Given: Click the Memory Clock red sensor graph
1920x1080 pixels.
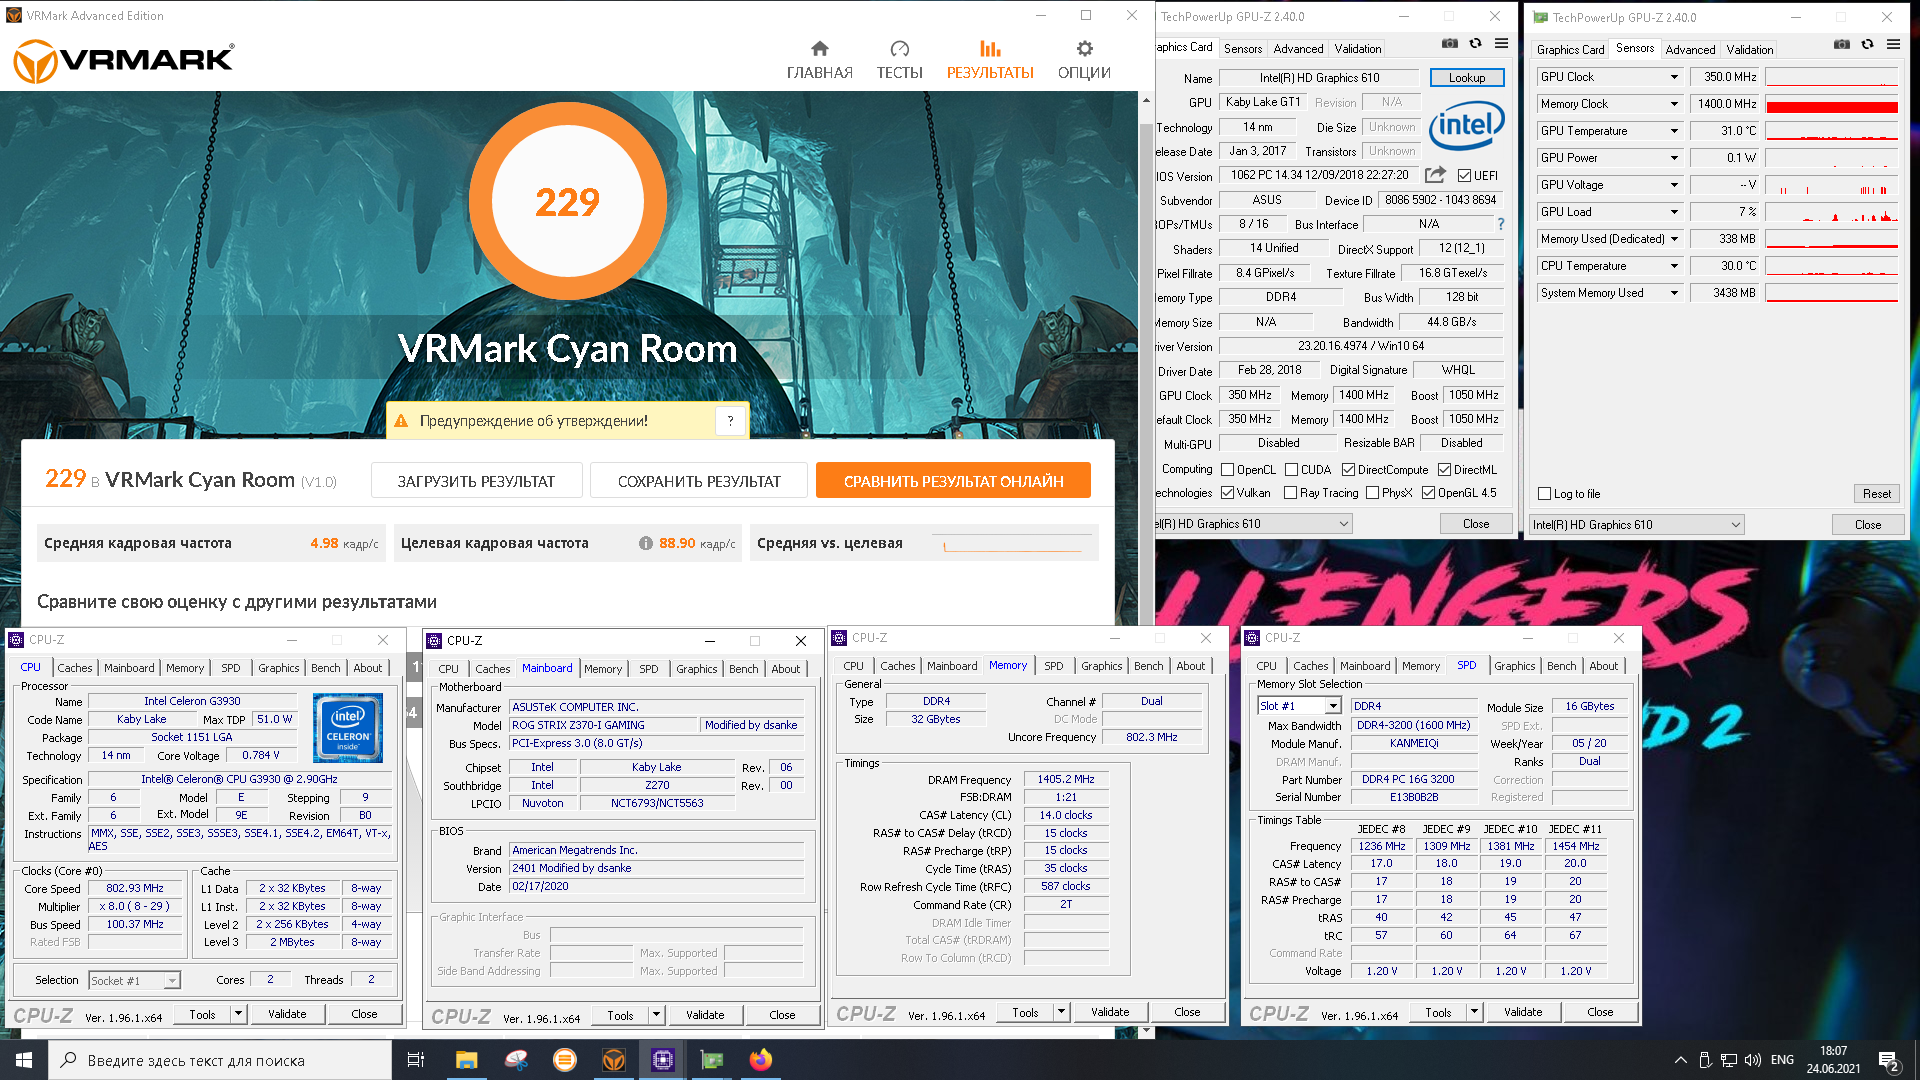Looking at the screenshot, I should [1831, 104].
